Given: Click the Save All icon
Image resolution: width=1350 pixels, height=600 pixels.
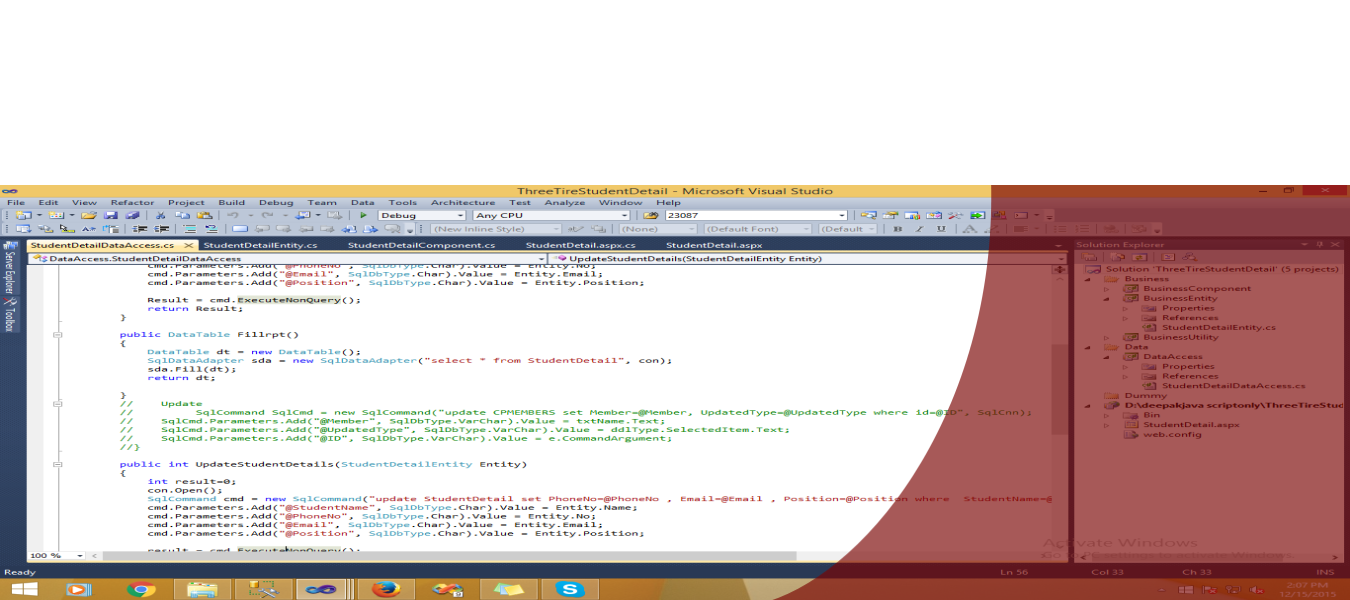Looking at the screenshot, I should [x=132, y=215].
